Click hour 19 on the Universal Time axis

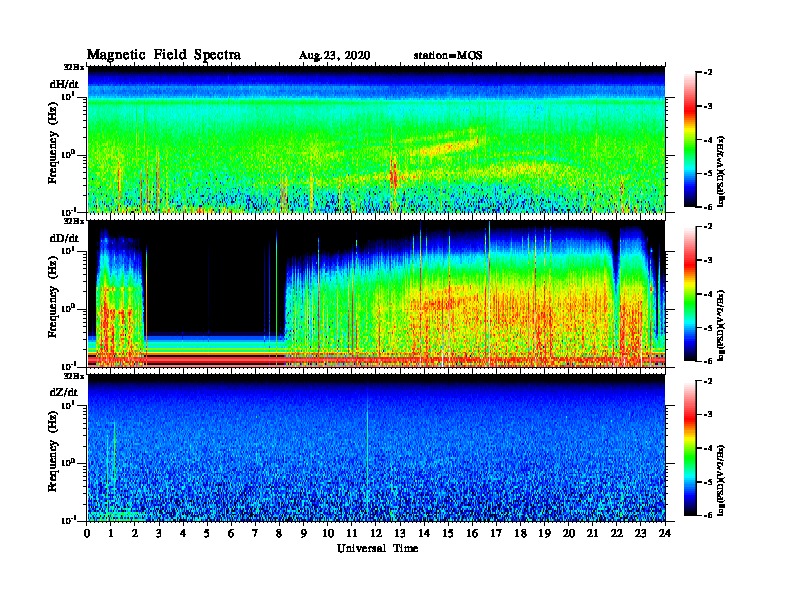(544, 533)
